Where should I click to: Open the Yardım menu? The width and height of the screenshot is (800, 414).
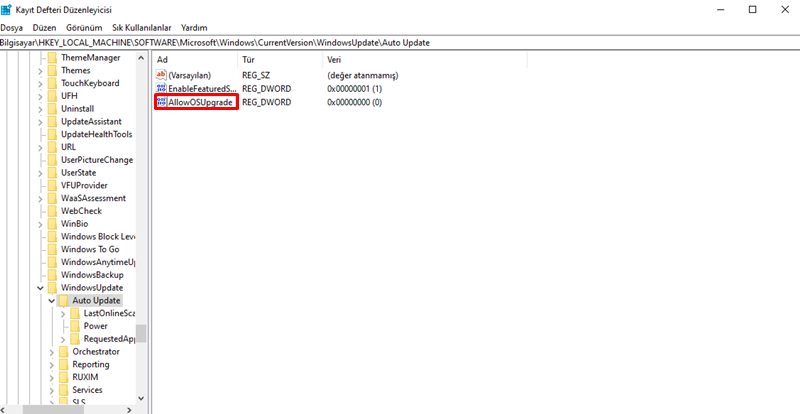point(194,28)
